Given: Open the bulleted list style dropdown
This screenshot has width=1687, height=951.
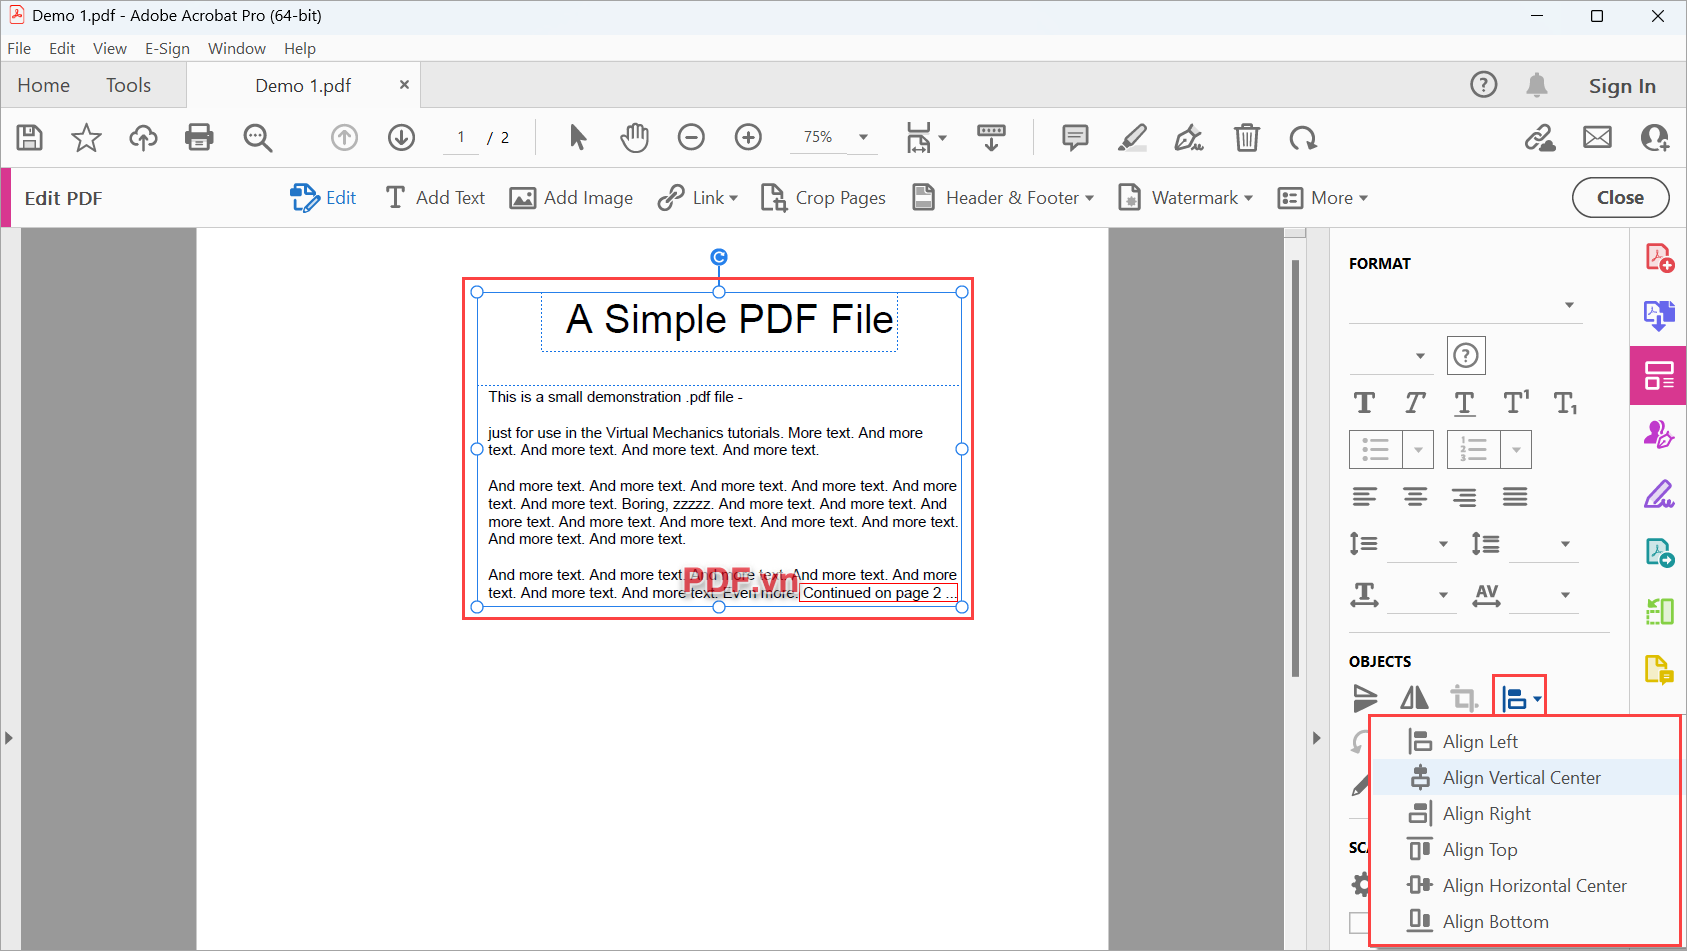Looking at the screenshot, I should (x=1418, y=450).
